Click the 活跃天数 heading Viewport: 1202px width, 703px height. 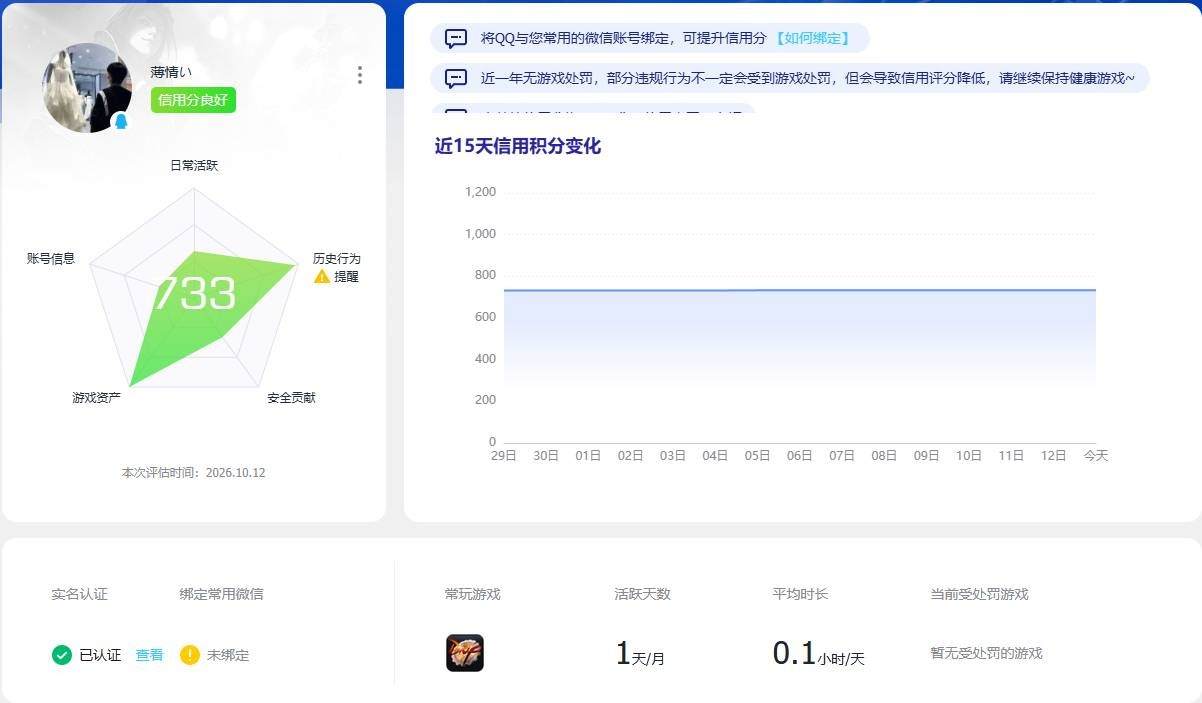click(x=642, y=594)
